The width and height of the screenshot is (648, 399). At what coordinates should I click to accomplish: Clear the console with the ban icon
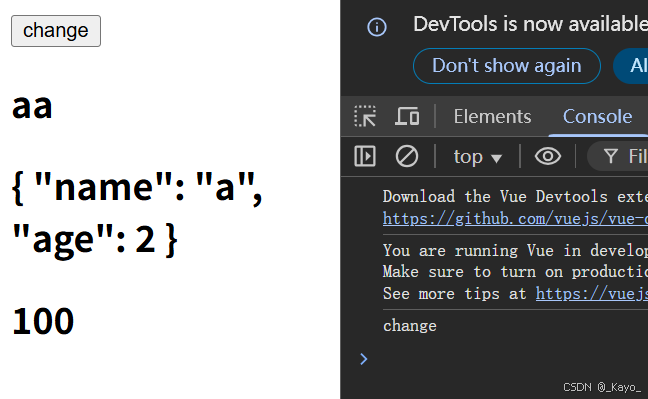pos(407,156)
